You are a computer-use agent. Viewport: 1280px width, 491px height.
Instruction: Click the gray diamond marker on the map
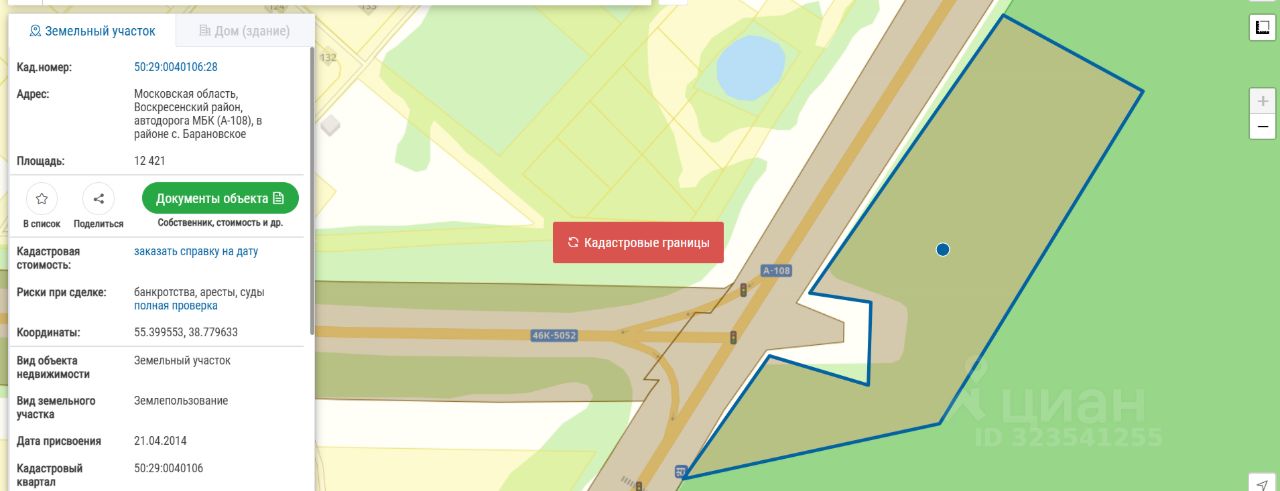click(330, 125)
